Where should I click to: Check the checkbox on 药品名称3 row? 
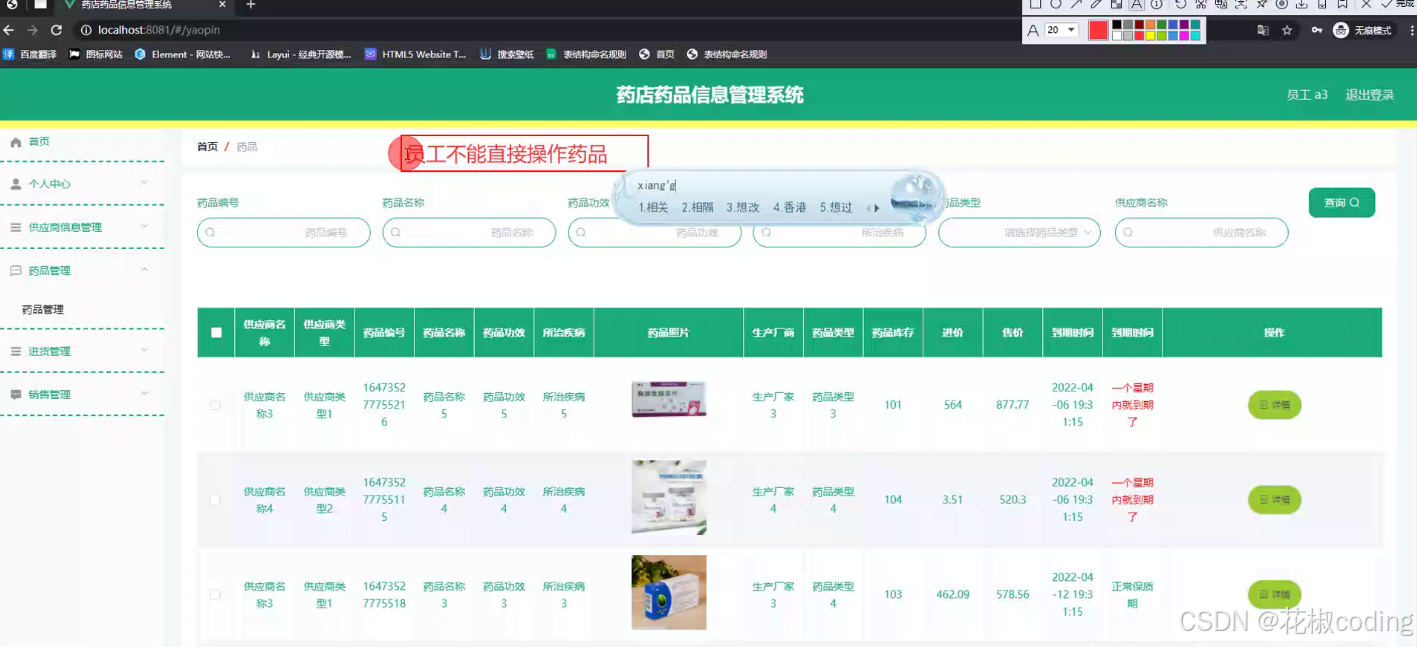point(215,594)
